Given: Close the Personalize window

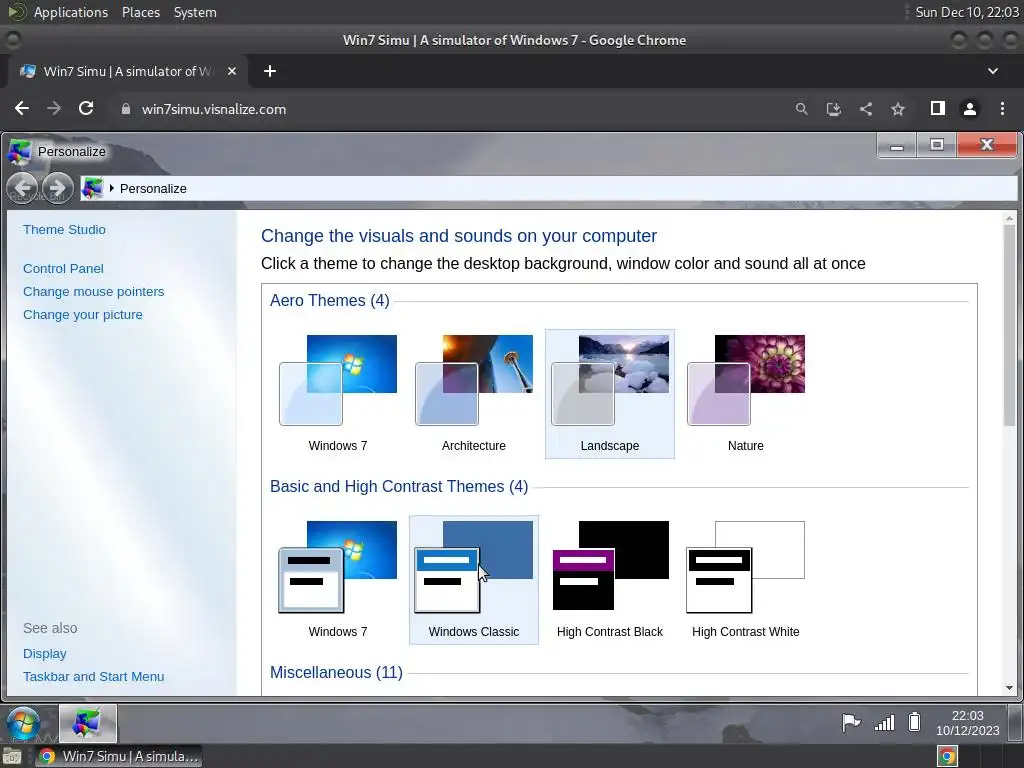Looking at the screenshot, I should (987, 145).
